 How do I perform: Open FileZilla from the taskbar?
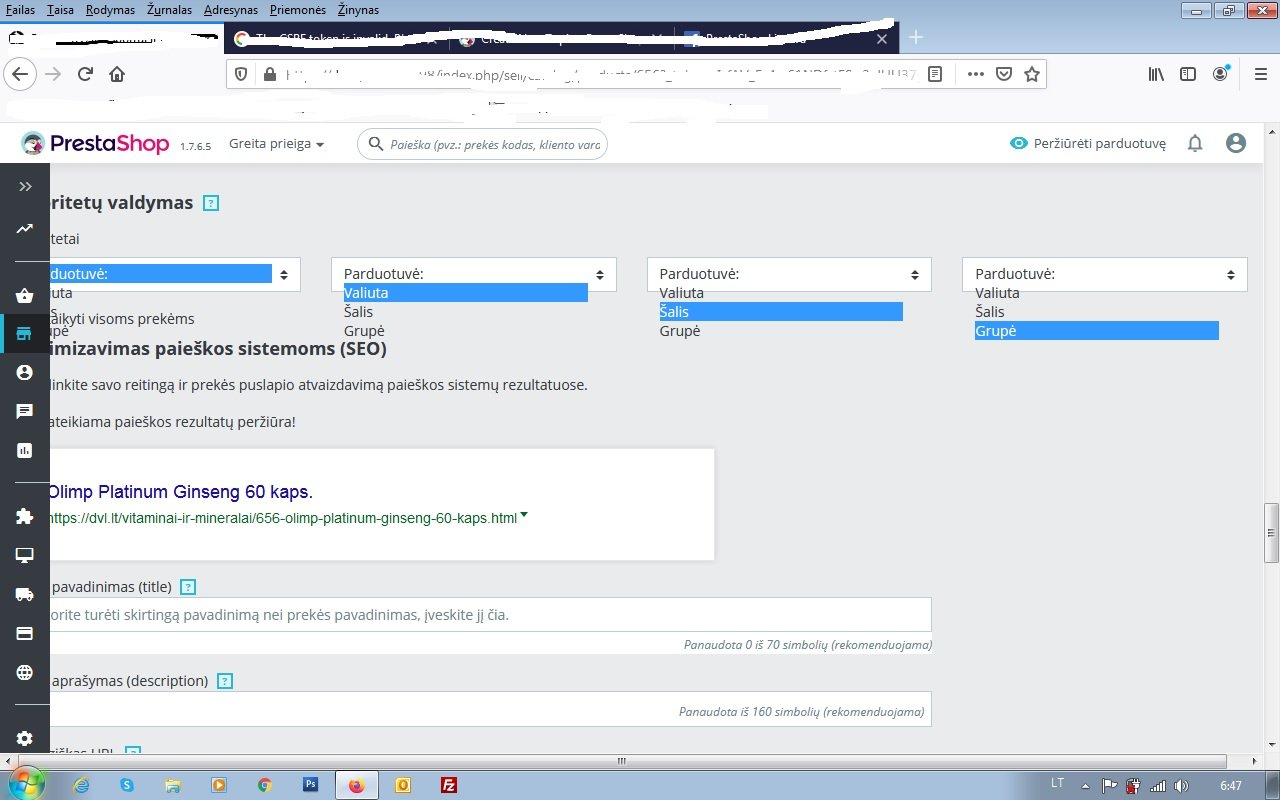tap(449, 785)
